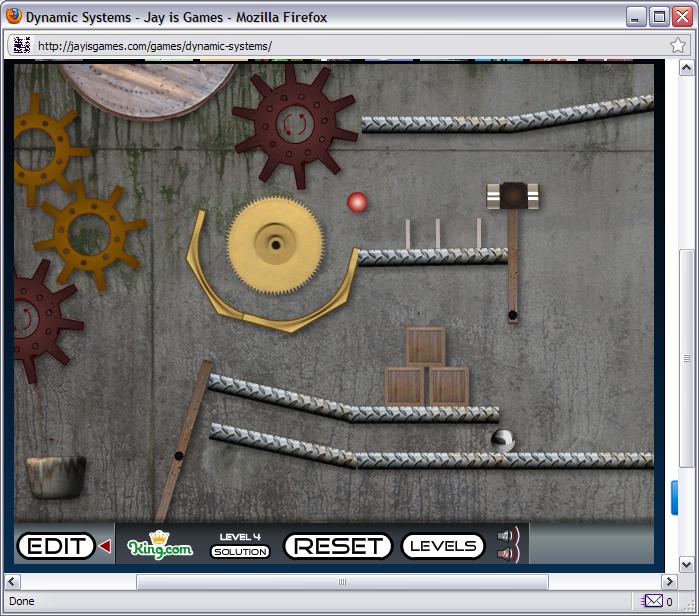Screen dimensions: 699x616
Task: Toggle the upper sound speaker icon
Action: (506, 536)
